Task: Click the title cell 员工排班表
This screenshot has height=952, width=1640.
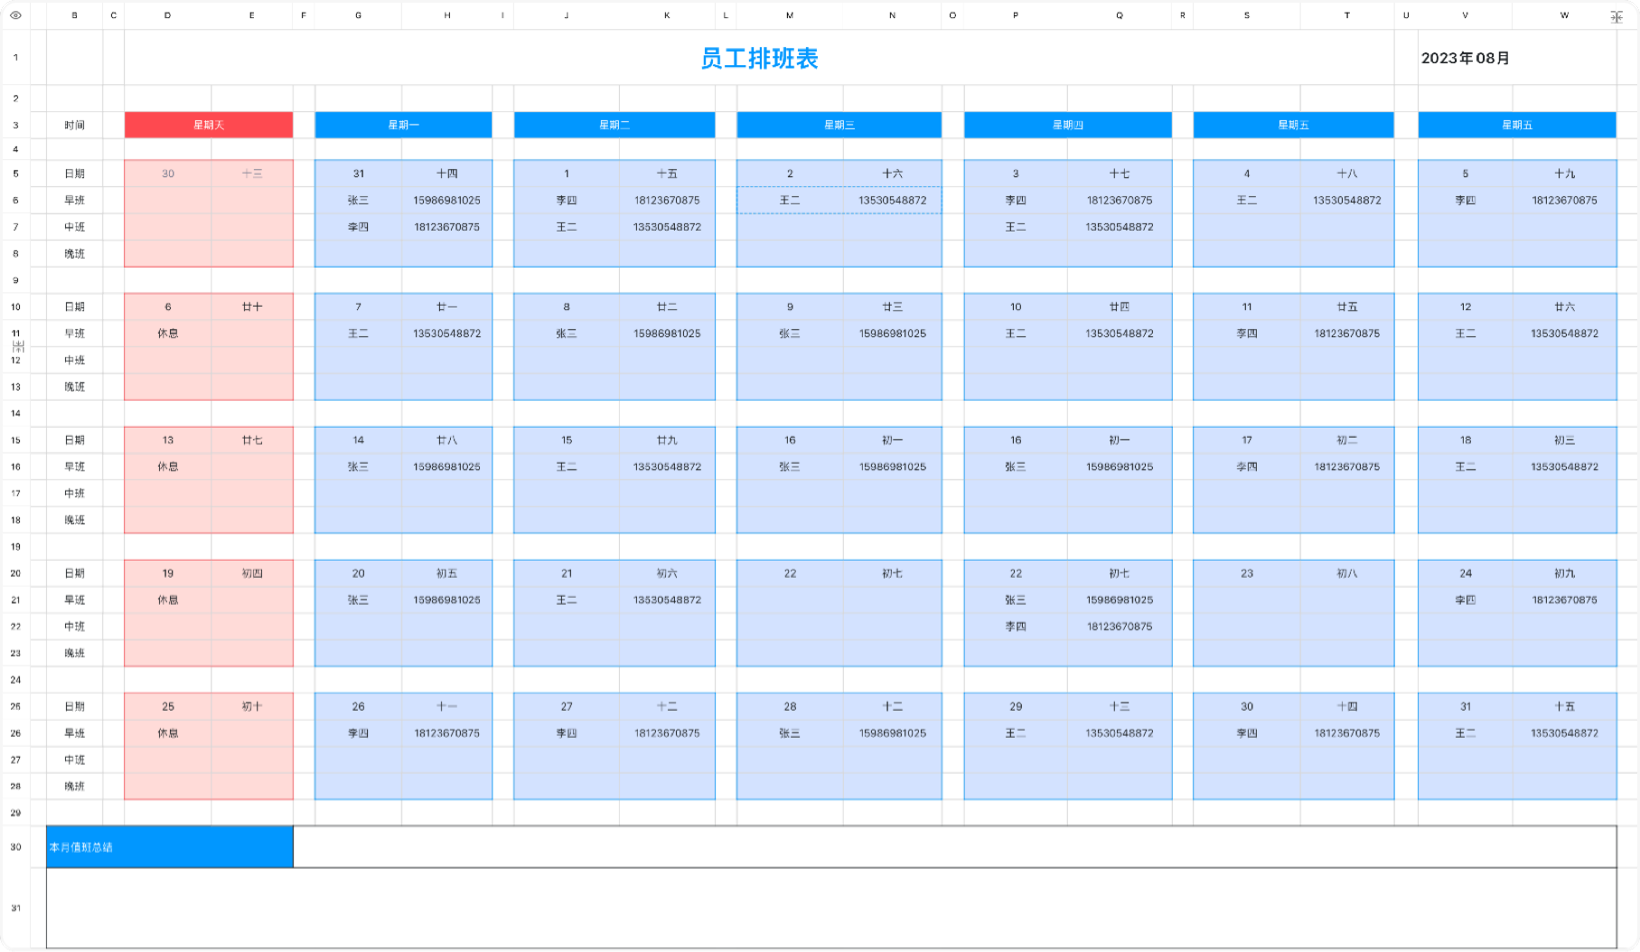Action: point(759,58)
